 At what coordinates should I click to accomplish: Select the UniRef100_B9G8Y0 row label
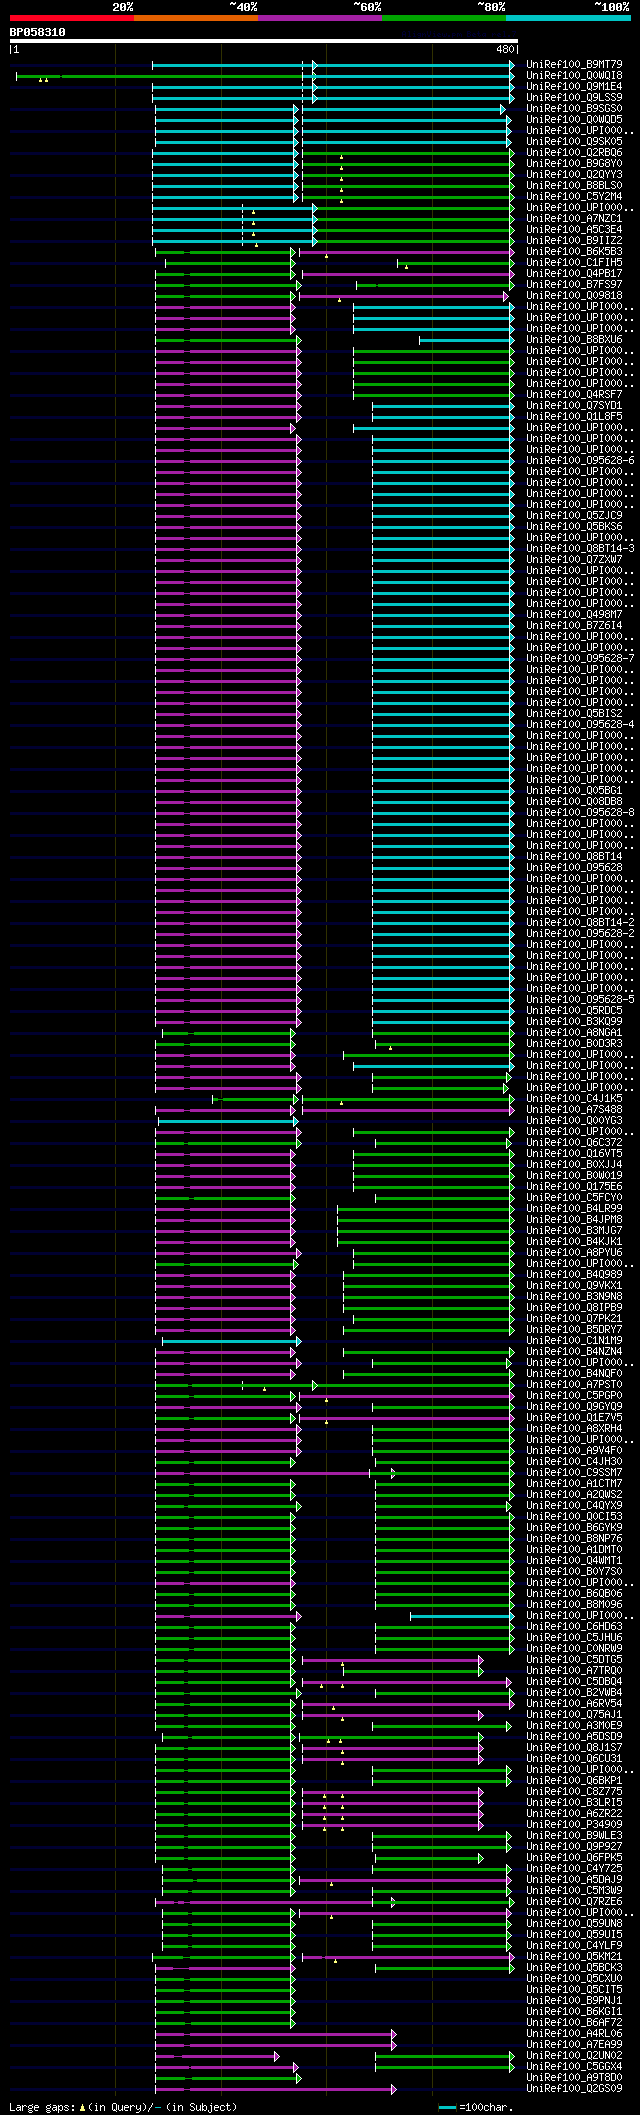pos(574,163)
